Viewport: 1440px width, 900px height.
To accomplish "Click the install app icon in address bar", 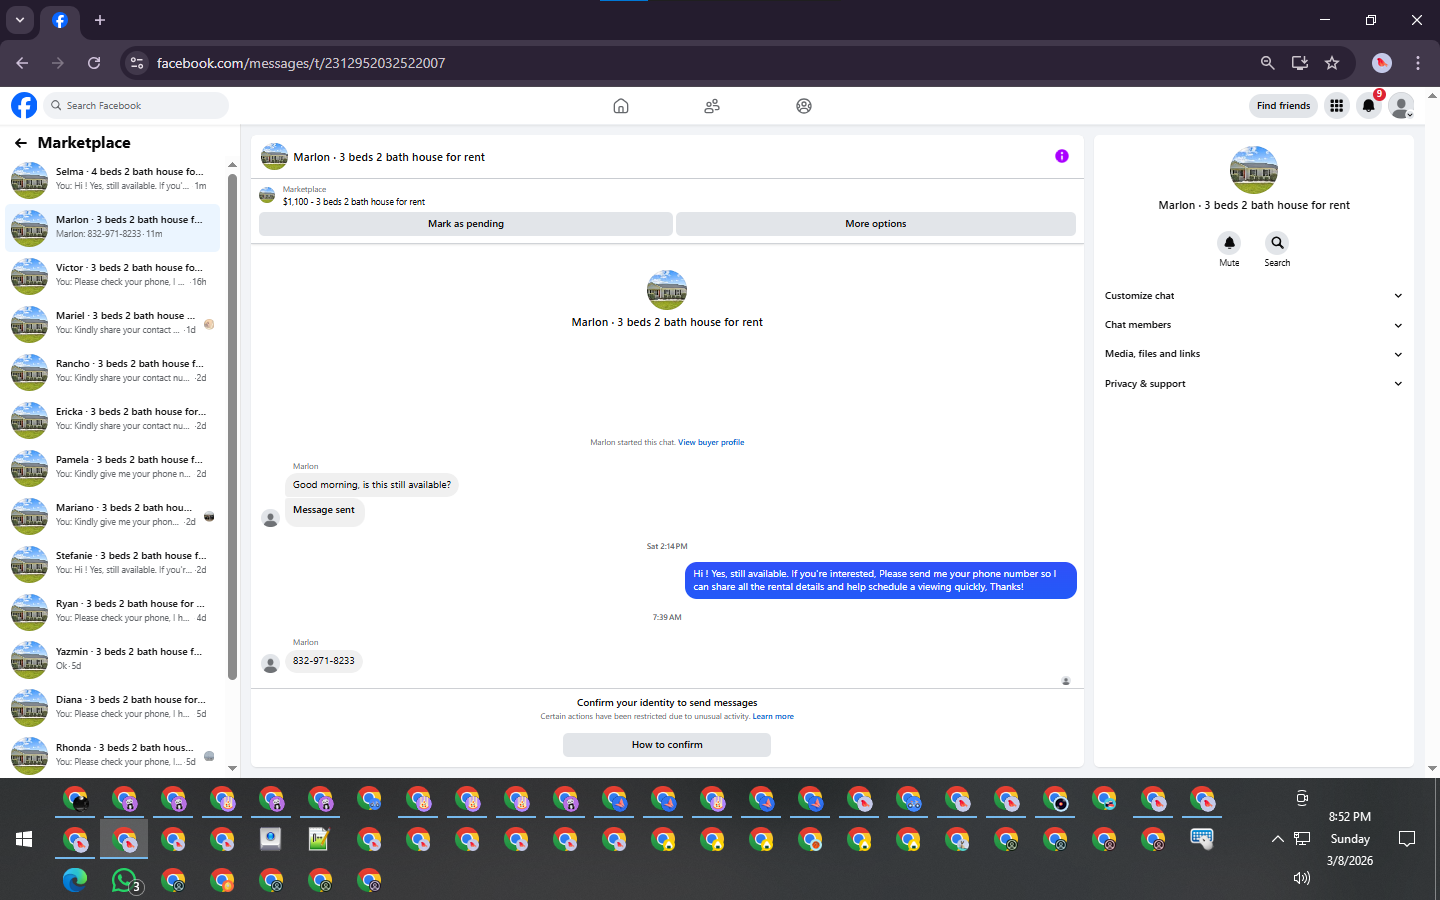I will tap(1300, 63).
